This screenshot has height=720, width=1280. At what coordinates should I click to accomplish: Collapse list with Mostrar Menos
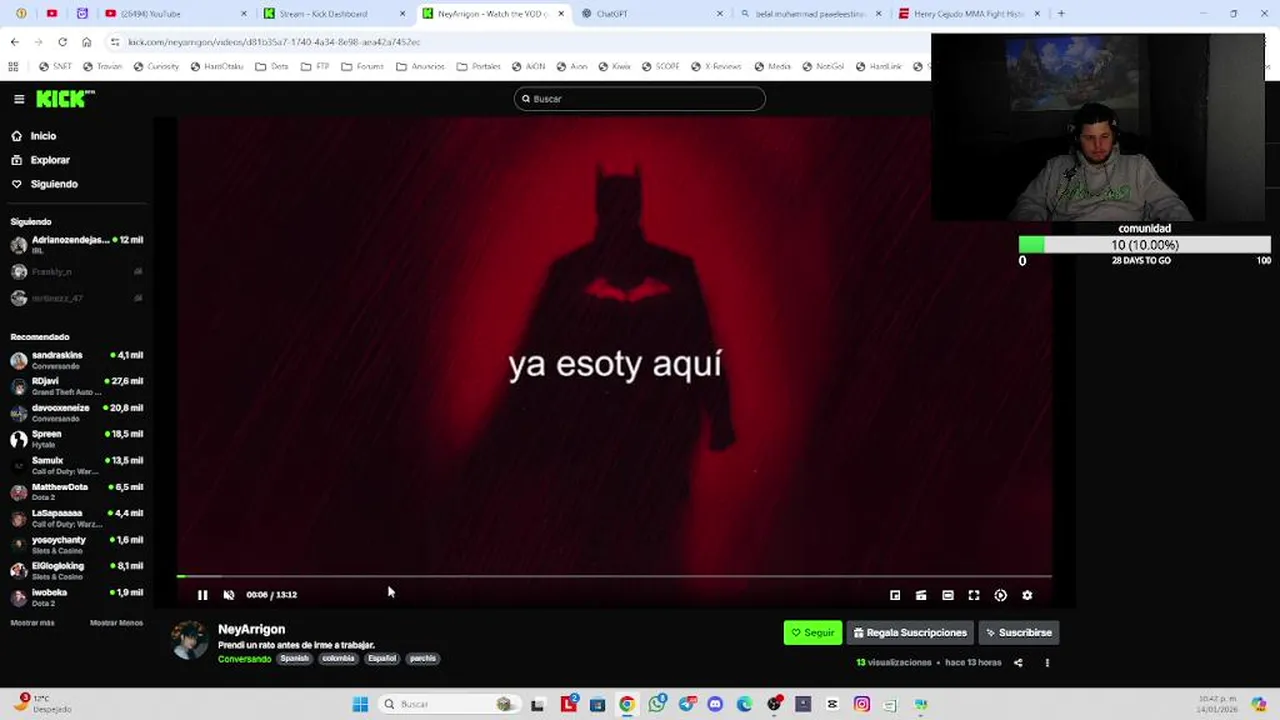pos(116,623)
